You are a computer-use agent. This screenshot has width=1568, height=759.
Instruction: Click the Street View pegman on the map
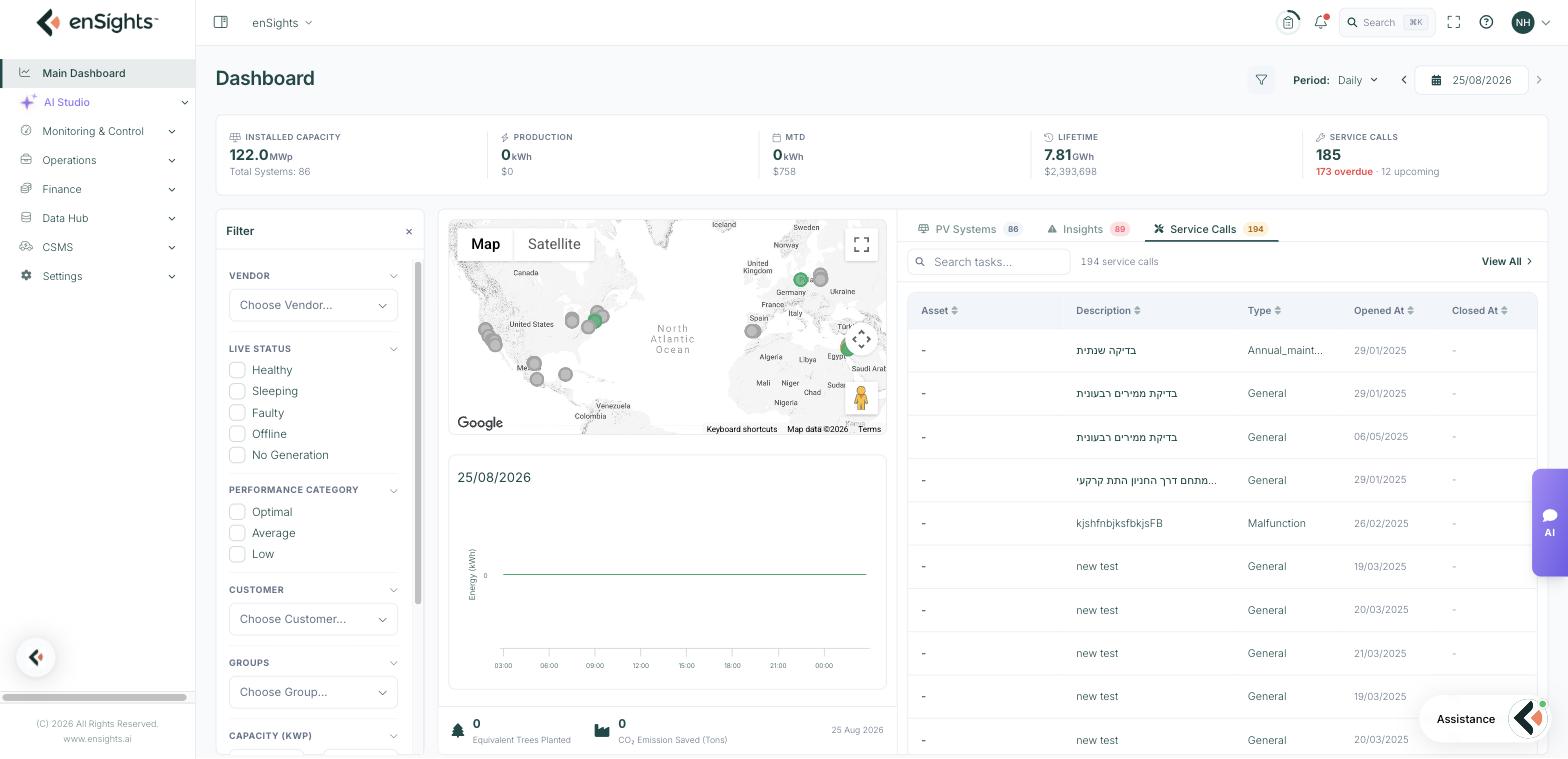pos(861,398)
